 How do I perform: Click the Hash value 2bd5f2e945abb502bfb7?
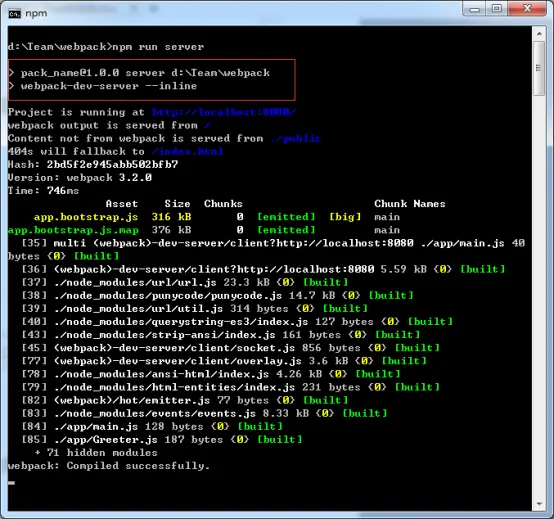pos(112,164)
